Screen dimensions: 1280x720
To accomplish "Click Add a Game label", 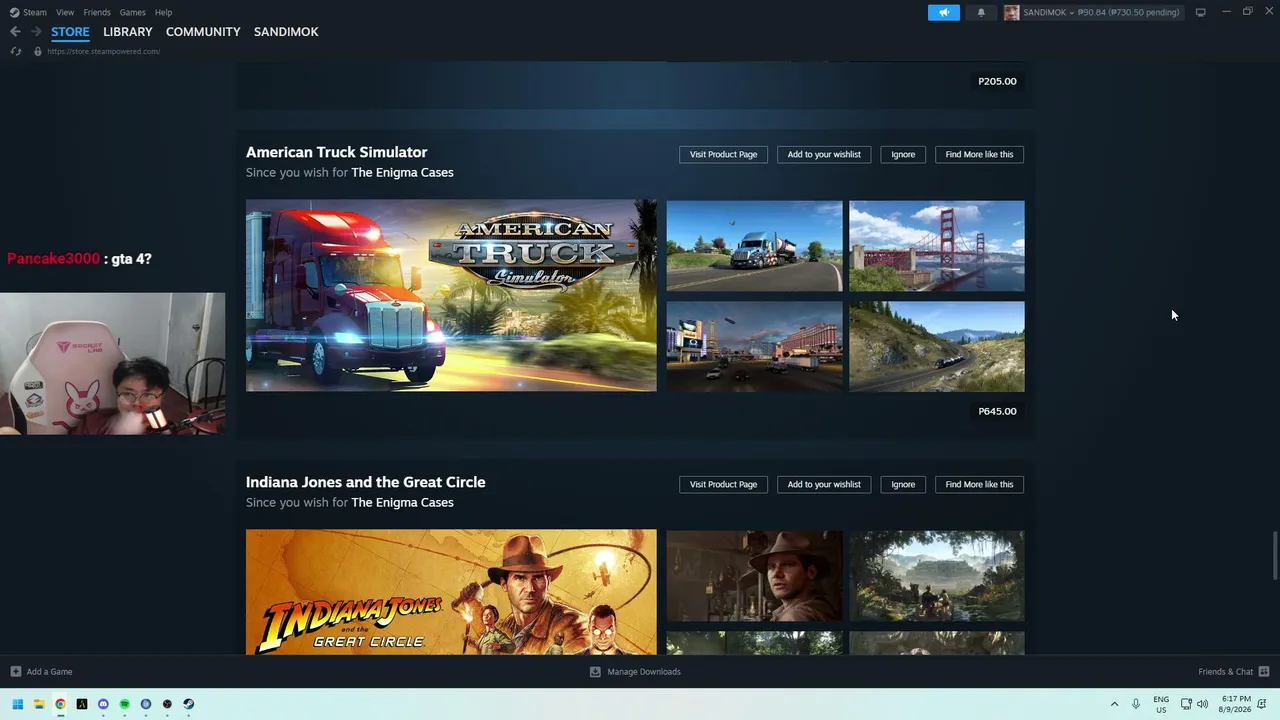I will click(49, 672).
